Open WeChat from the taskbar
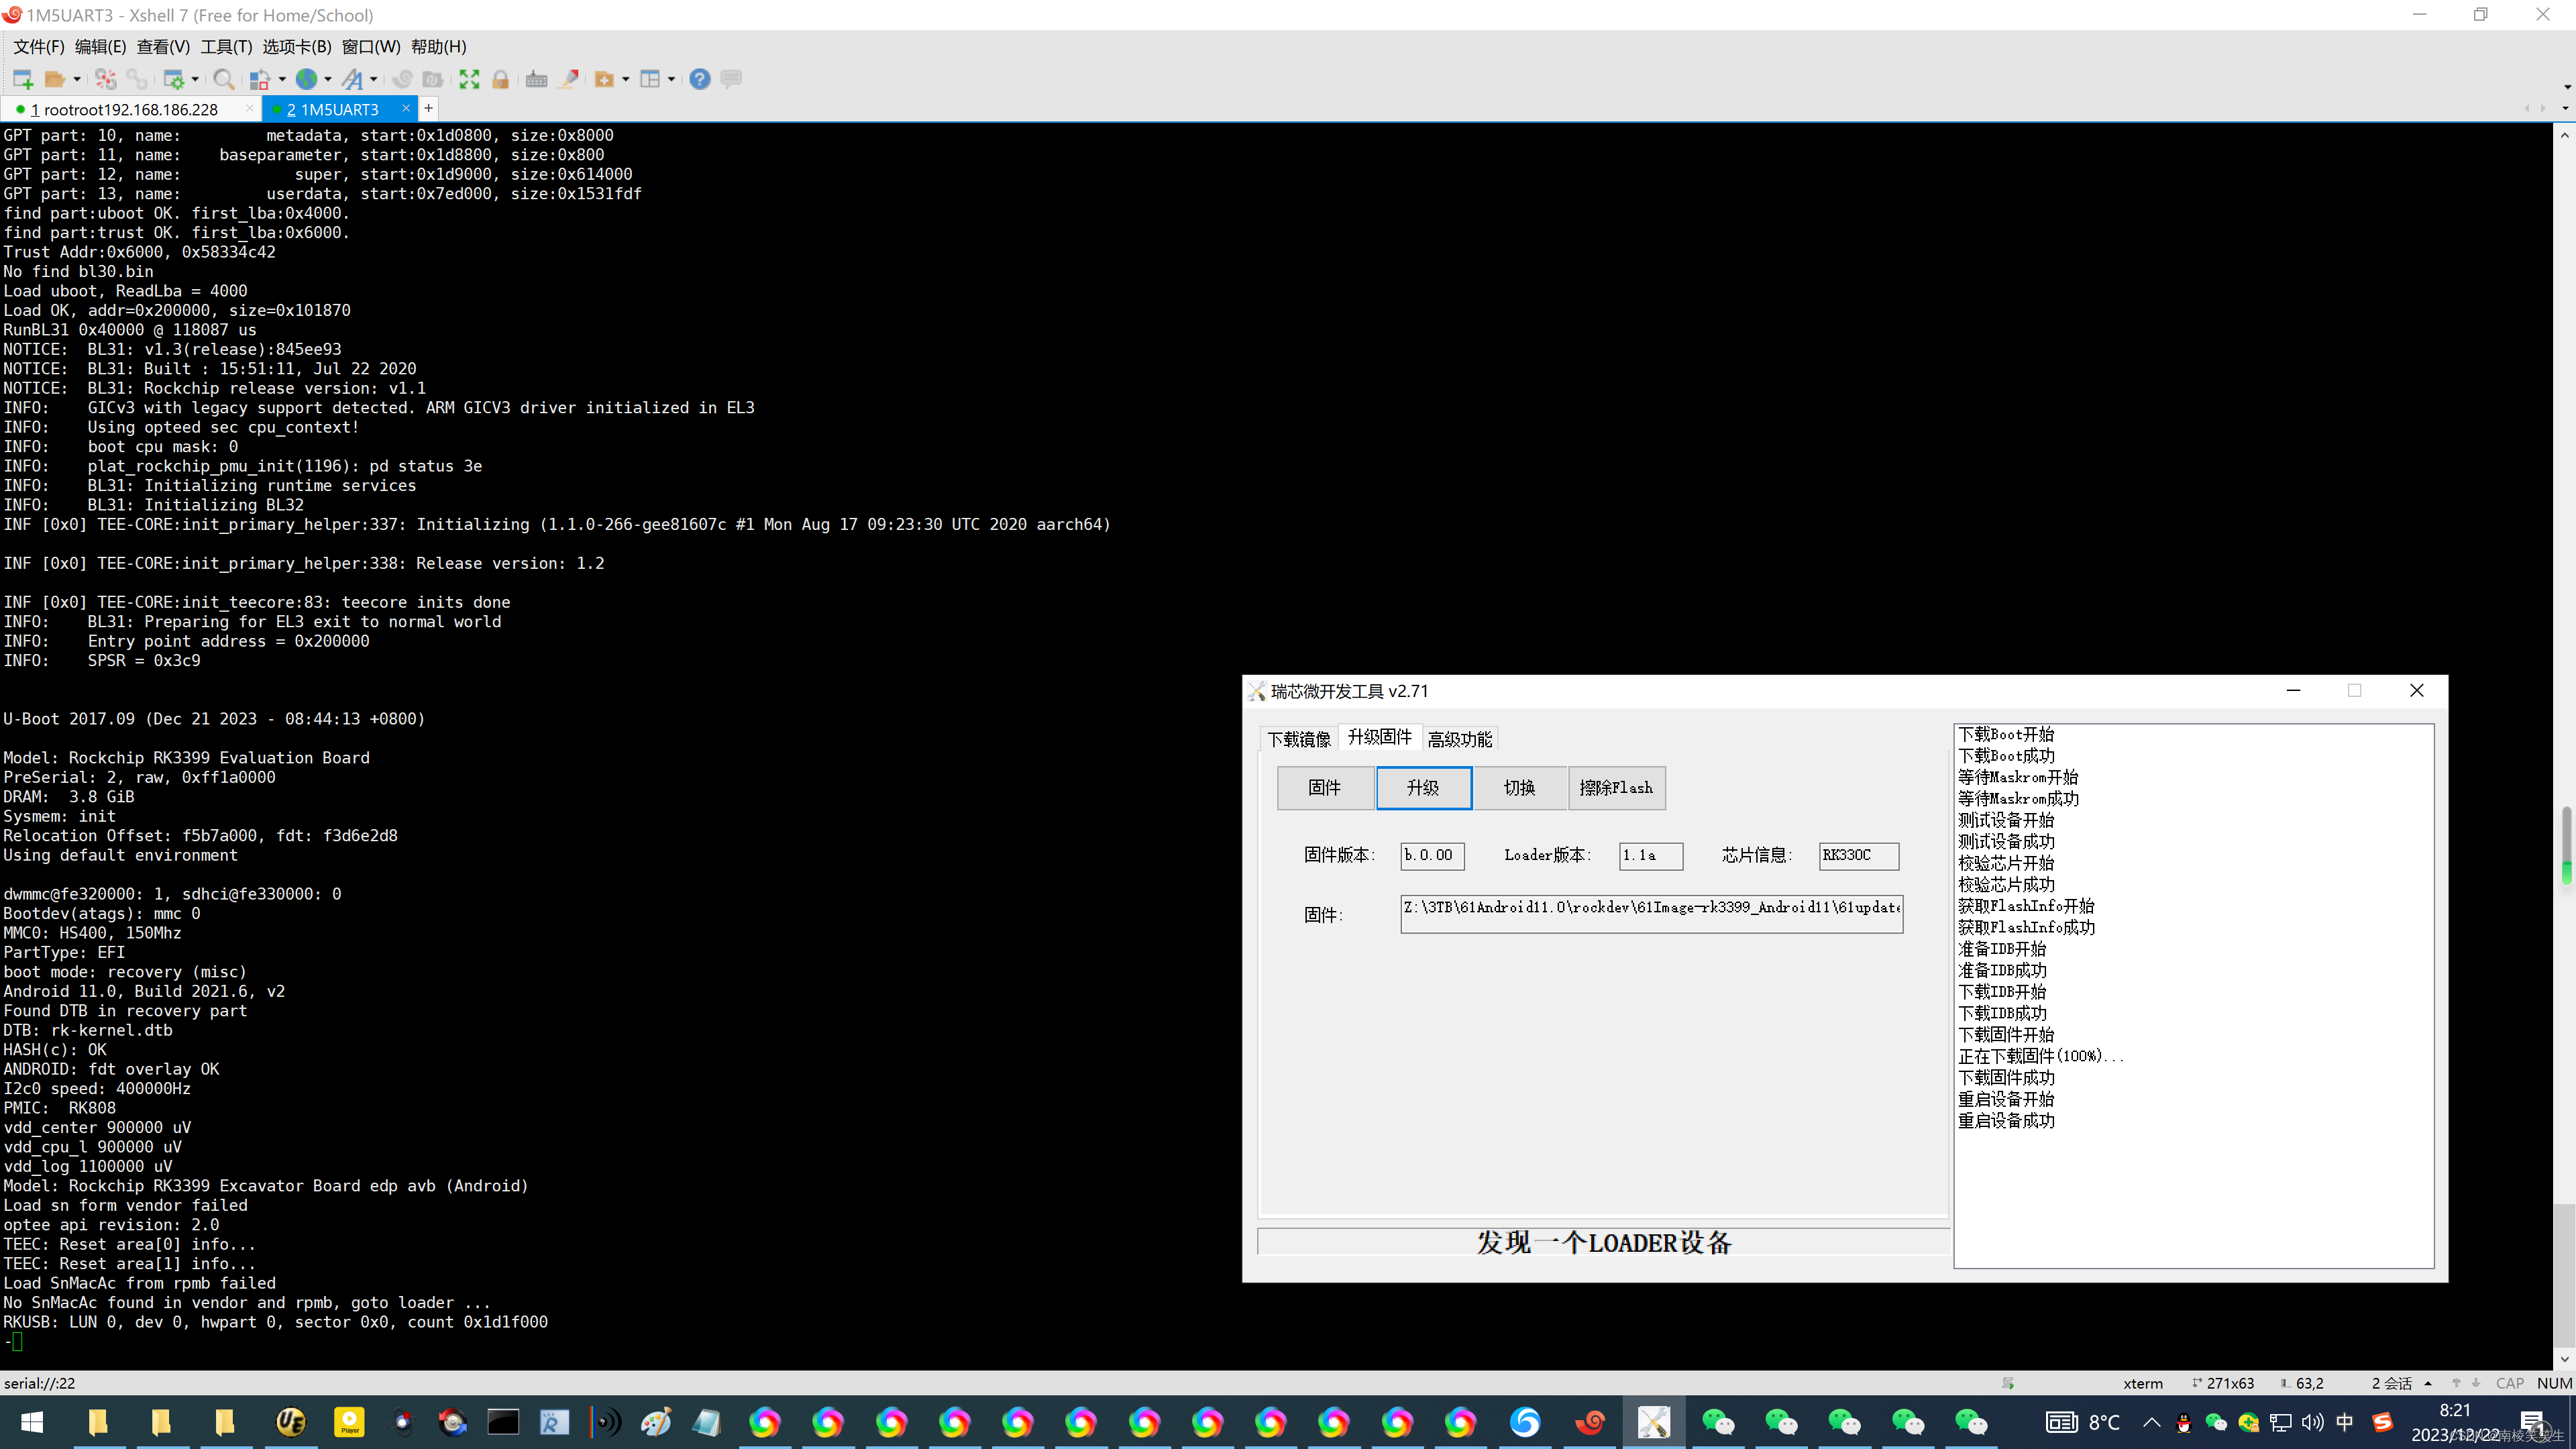The height and width of the screenshot is (1449, 2576). coord(1718,1422)
